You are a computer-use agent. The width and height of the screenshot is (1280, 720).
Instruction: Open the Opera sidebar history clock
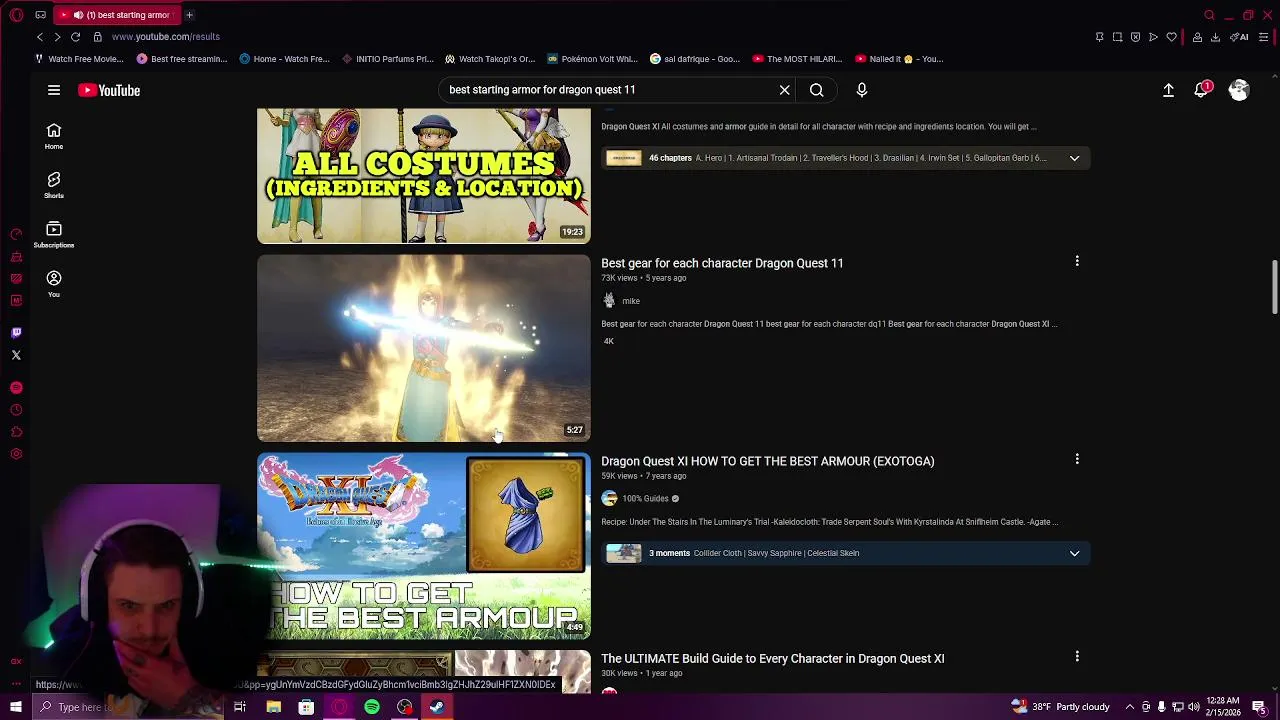[16, 410]
